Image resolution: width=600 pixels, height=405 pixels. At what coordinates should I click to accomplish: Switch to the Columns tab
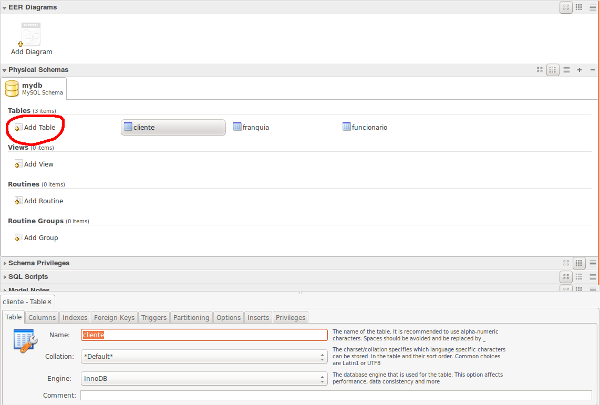click(42, 317)
